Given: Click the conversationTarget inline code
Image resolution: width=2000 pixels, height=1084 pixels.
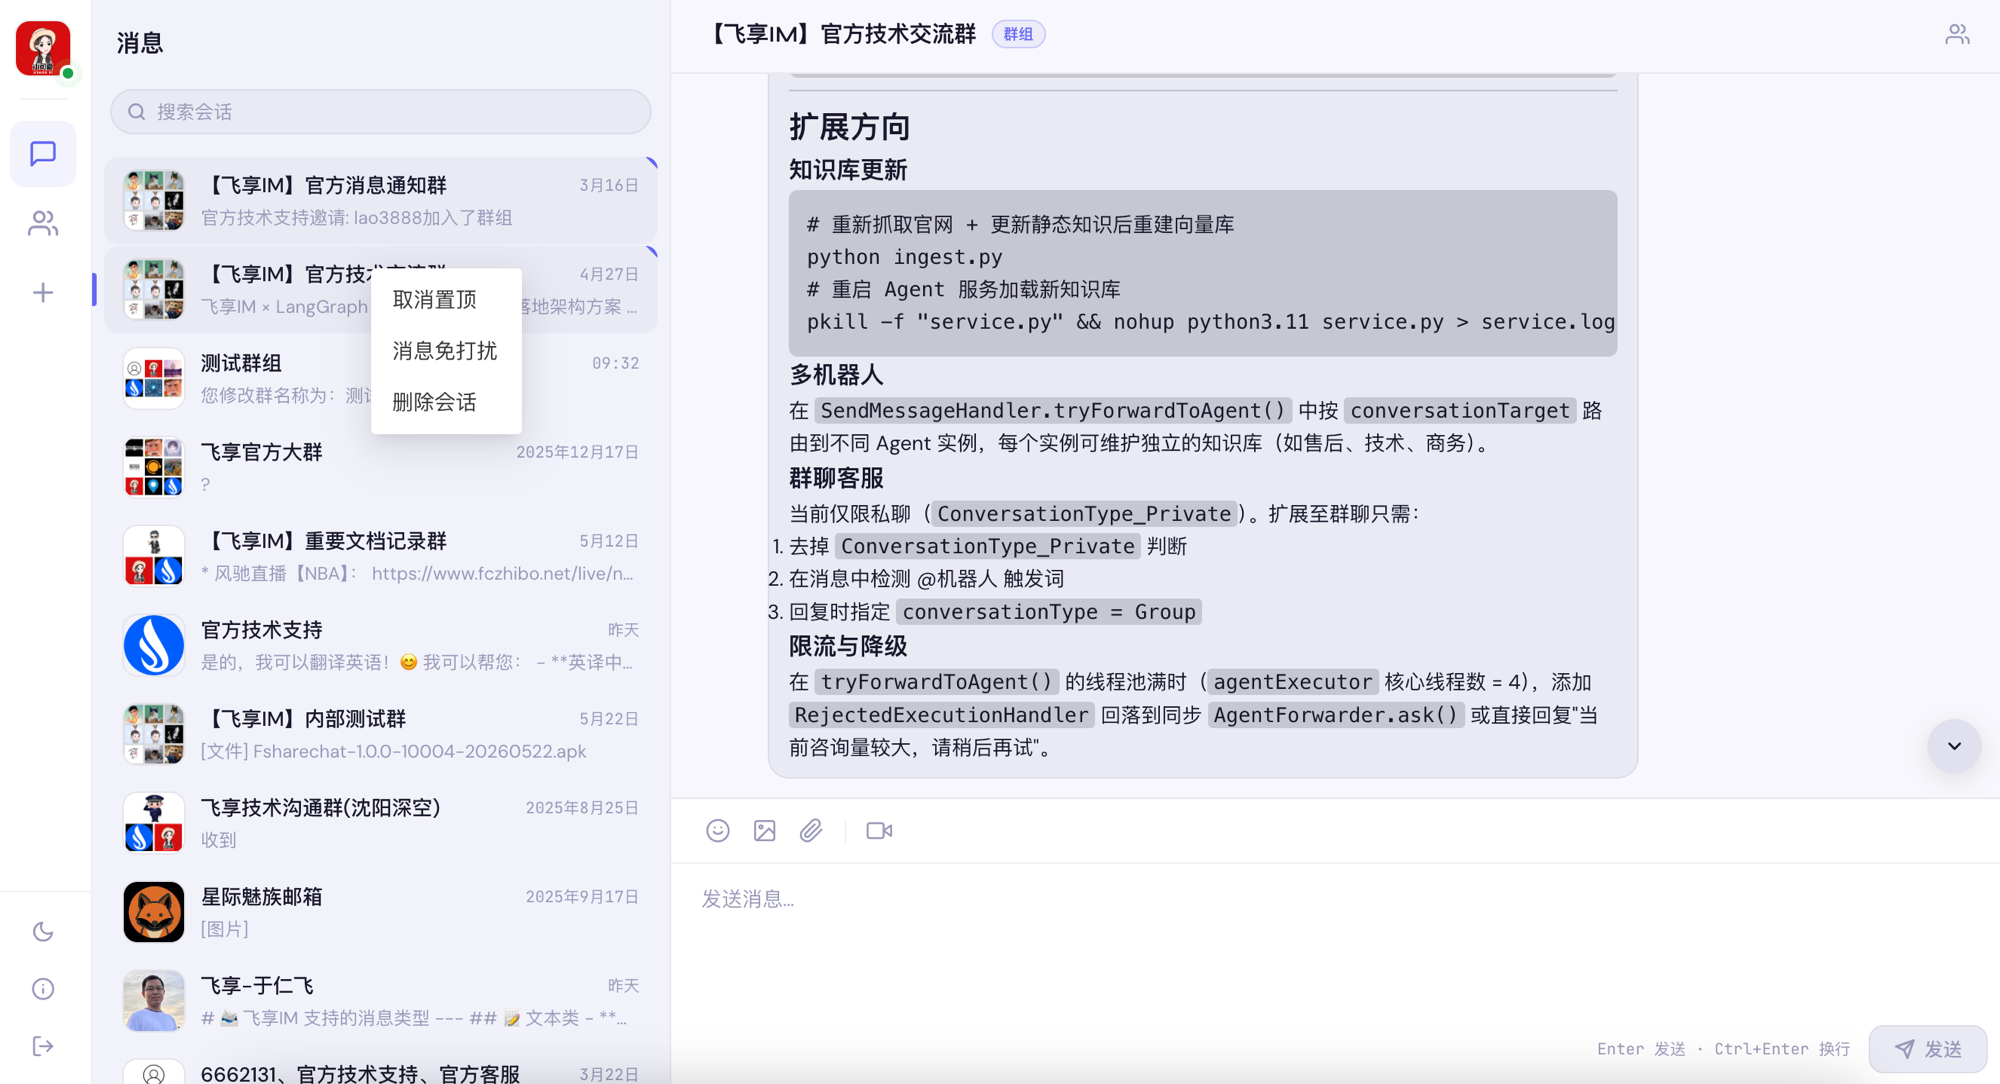Looking at the screenshot, I should click(x=1460, y=410).
